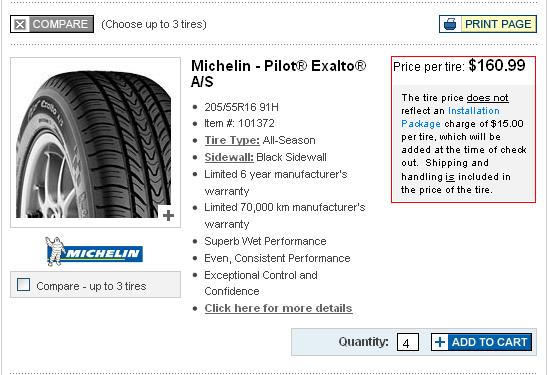Open the Tire Type link
This screenshot has height=375, width=548.
[x=232, y=140]
